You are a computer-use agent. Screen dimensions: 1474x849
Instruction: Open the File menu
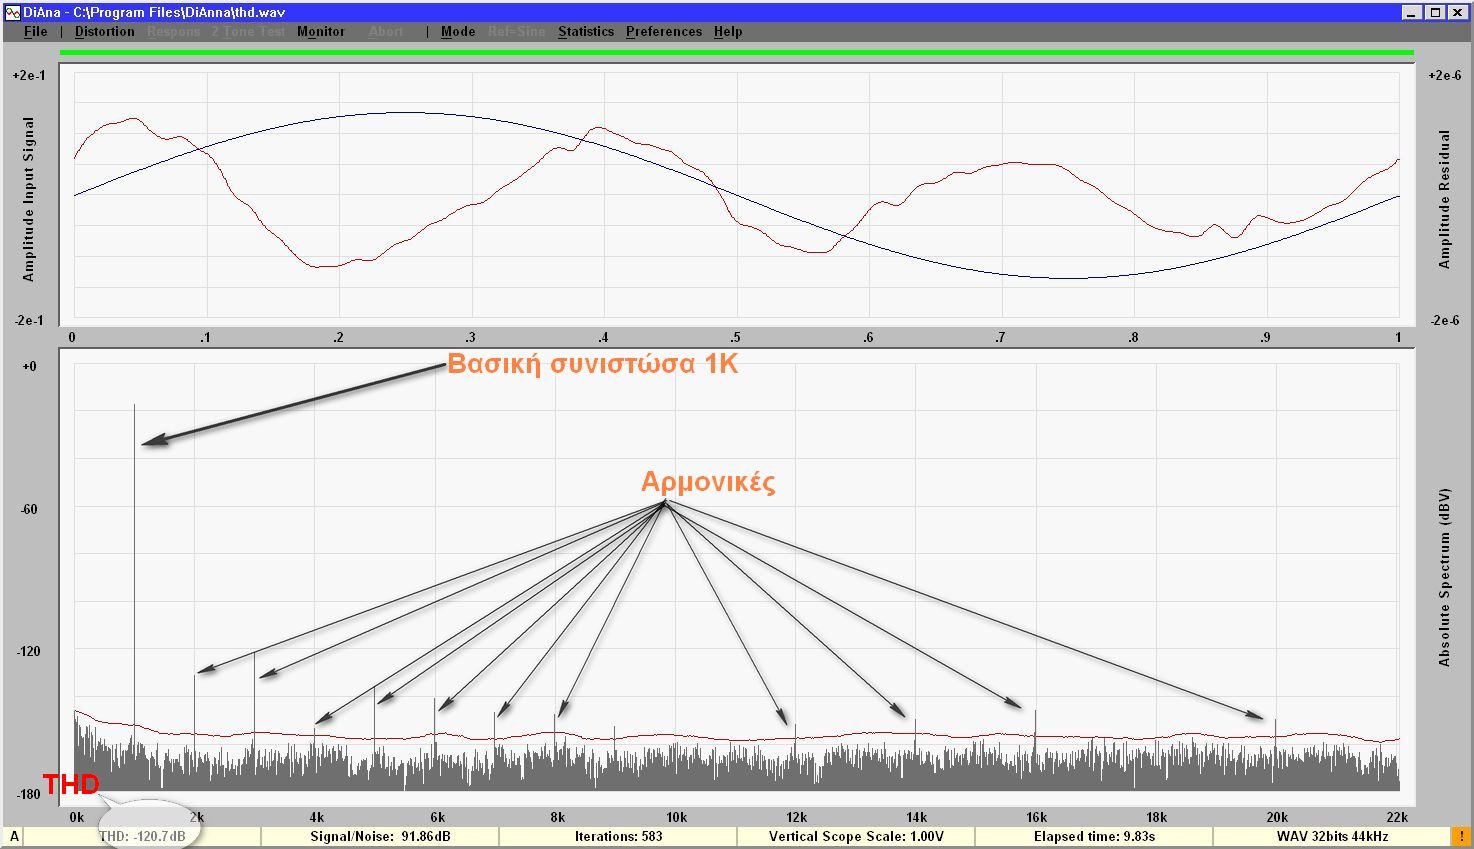(x=35, y=32)
